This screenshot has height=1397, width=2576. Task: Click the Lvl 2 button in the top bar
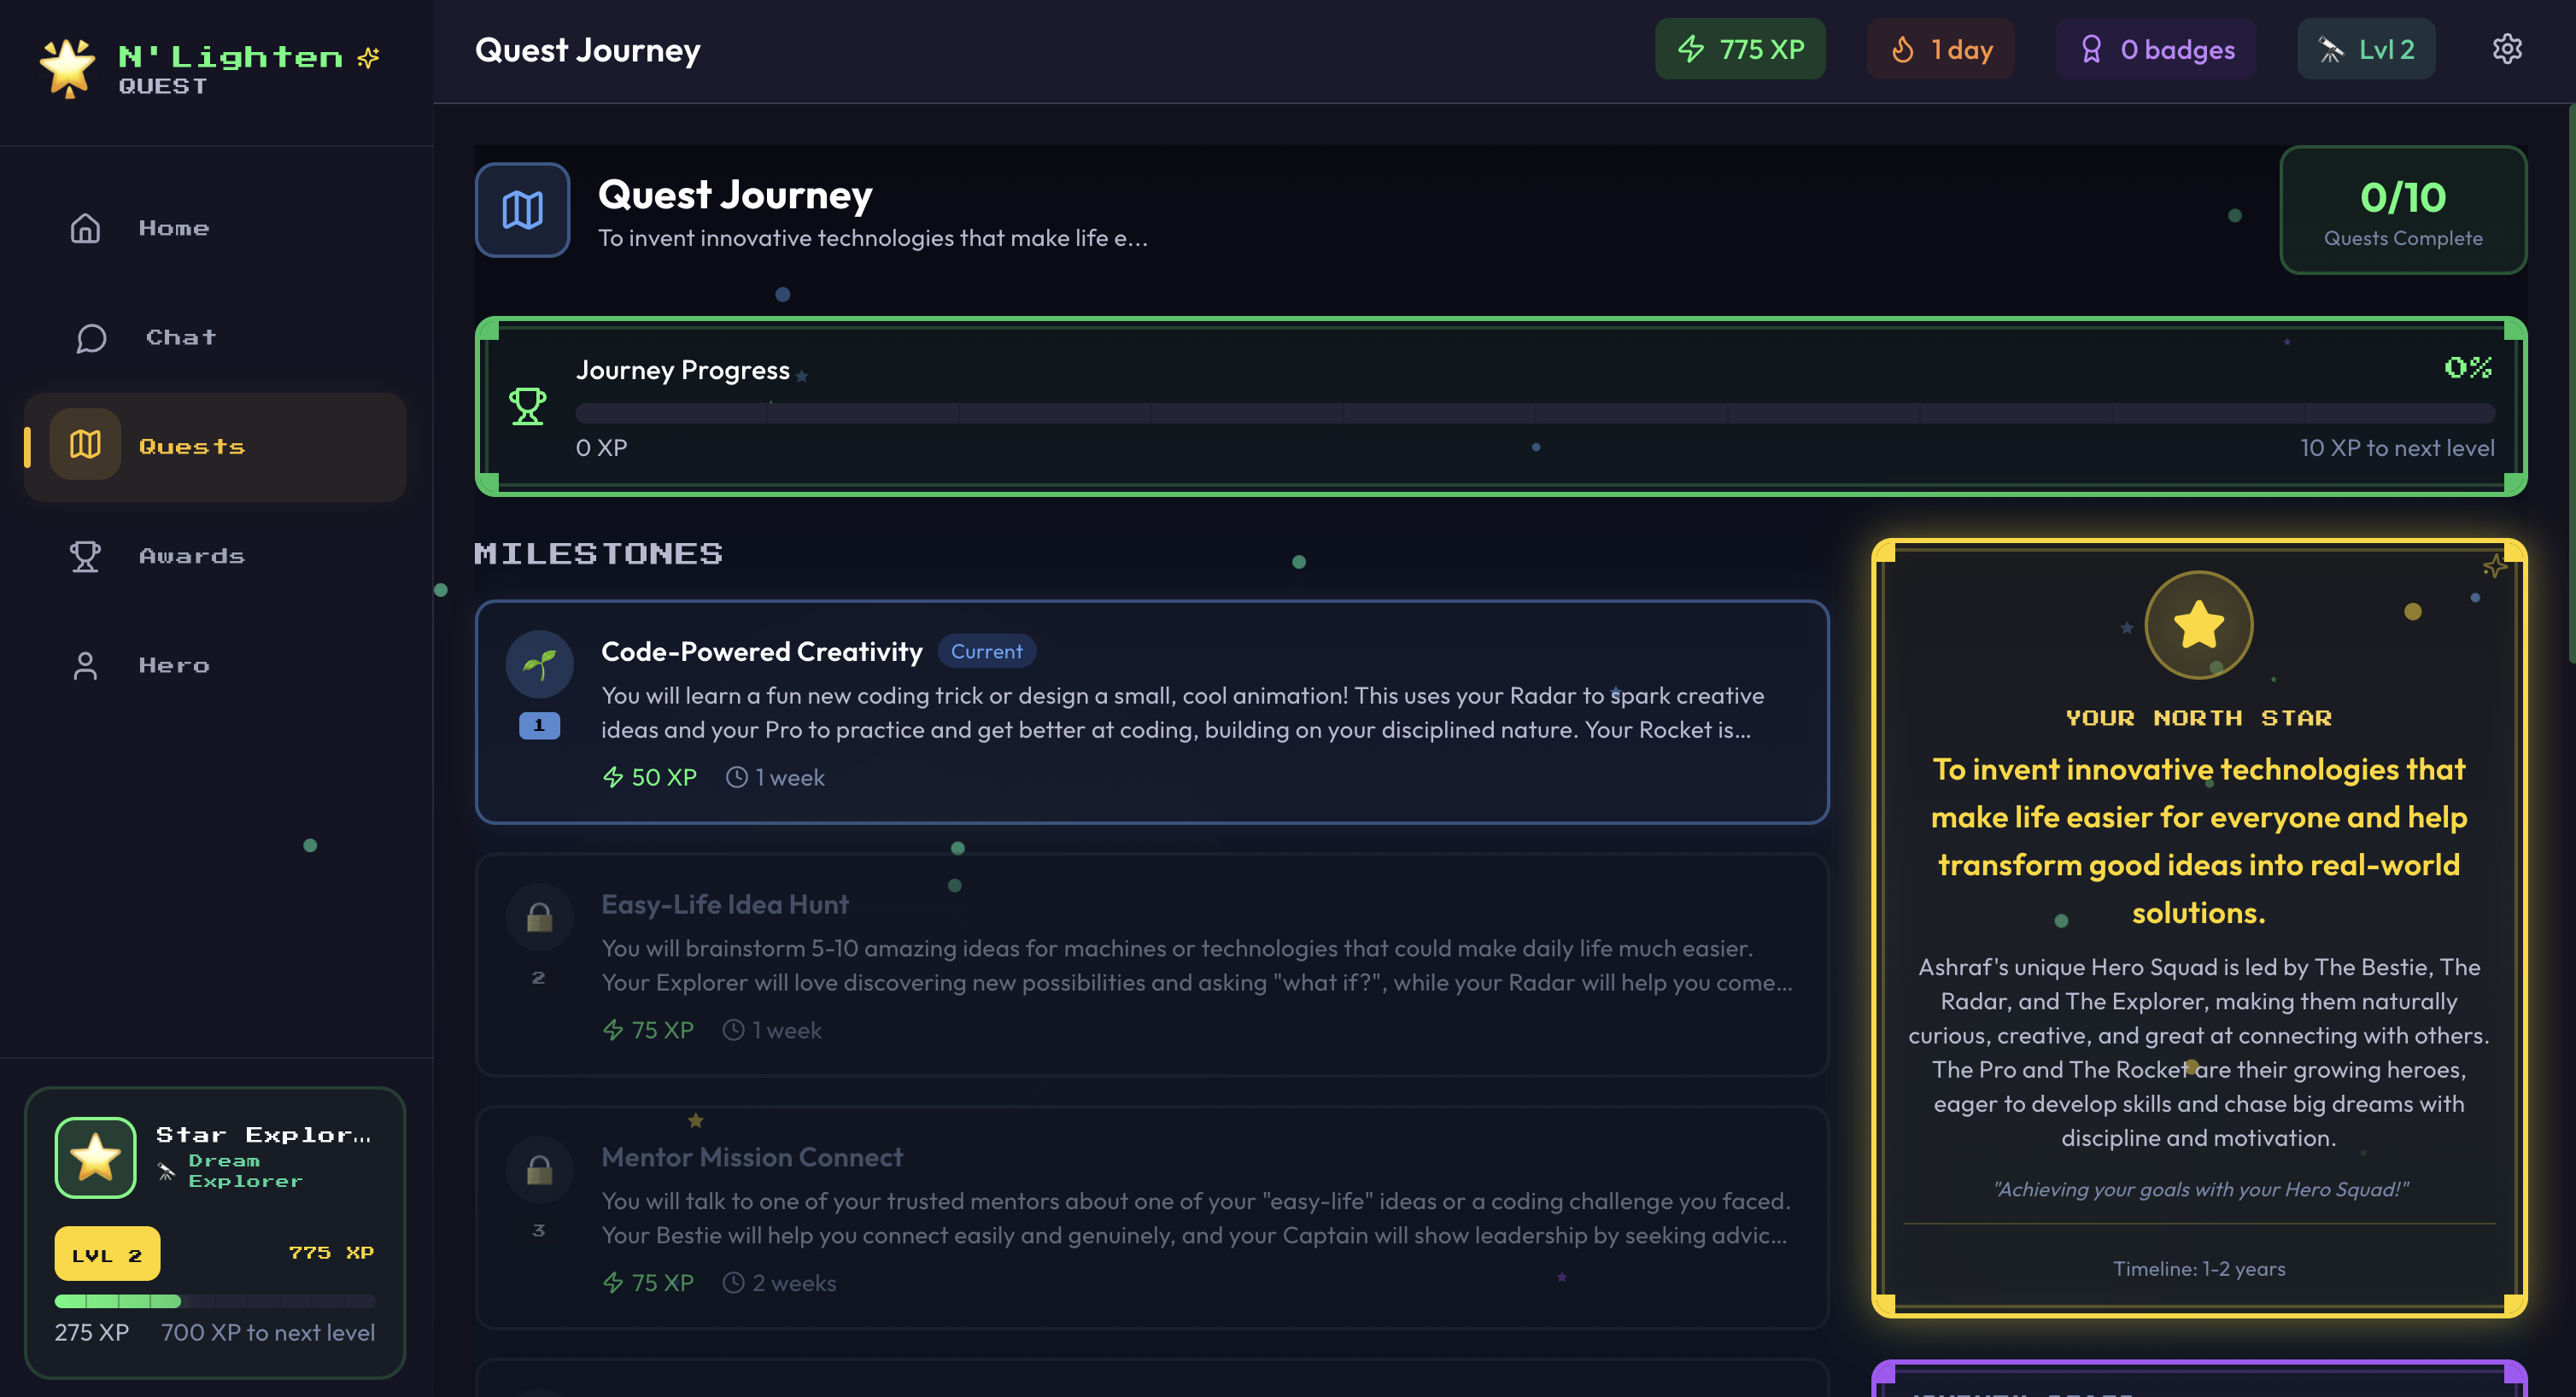click(x=2366, y=48)
